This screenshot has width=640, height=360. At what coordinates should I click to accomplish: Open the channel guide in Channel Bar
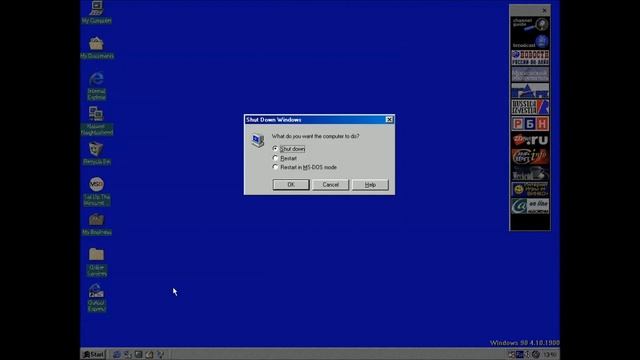(x=530, y=24)
